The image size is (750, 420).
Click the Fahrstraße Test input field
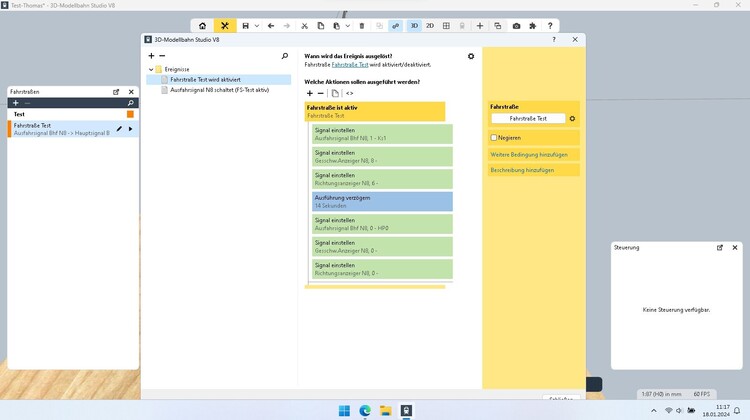click(528, 119)
